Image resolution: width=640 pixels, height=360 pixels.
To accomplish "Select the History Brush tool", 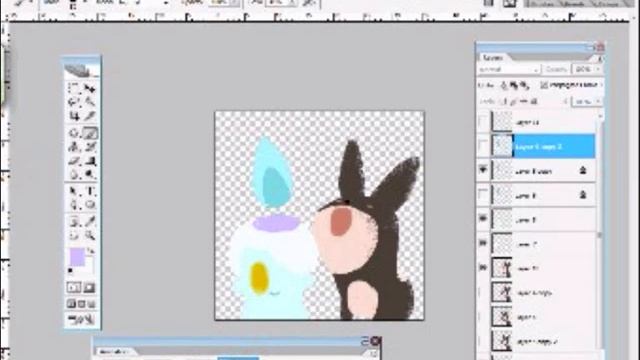I will (90, 147).
